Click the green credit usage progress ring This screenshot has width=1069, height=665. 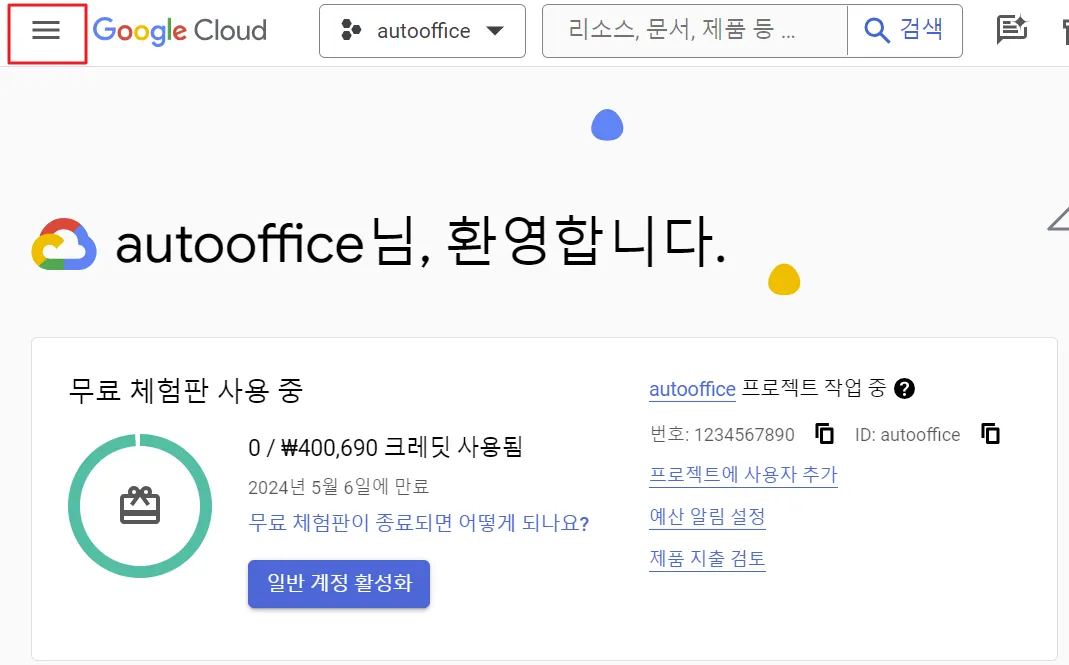(140, 505)
